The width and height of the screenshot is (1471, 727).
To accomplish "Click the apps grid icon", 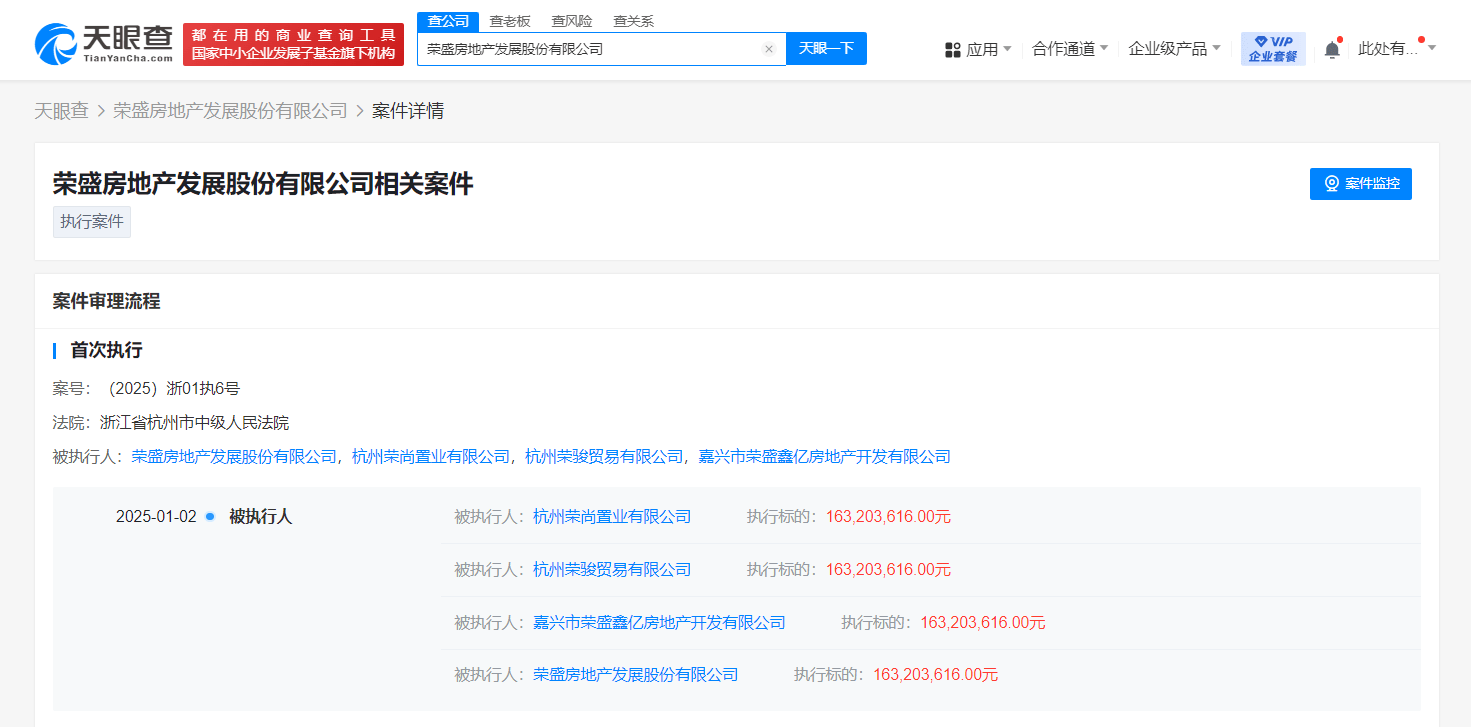I will (952, 49).
